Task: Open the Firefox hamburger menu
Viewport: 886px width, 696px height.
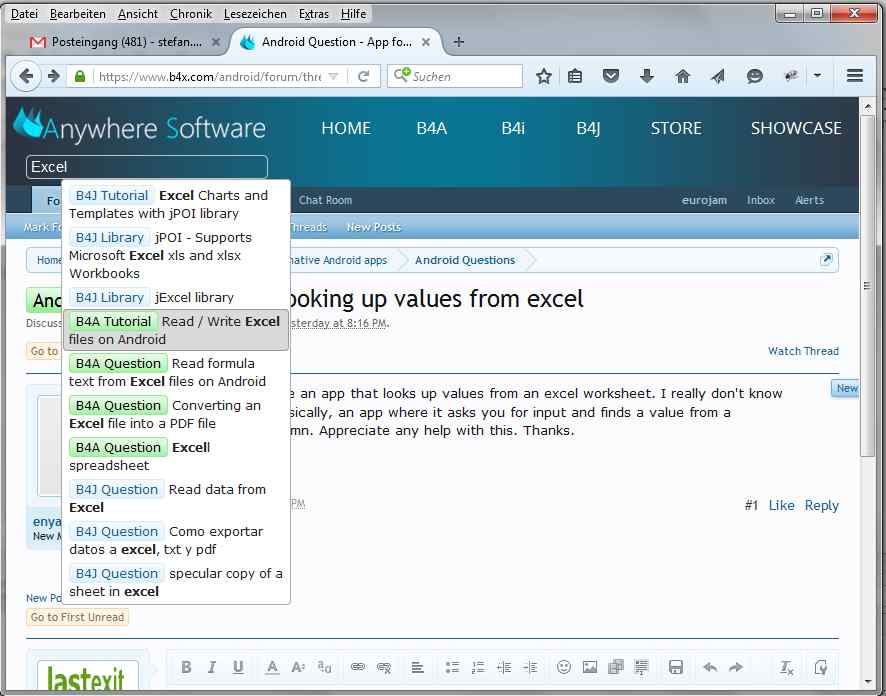Action: pyautogui.click(x=855, y=76)
